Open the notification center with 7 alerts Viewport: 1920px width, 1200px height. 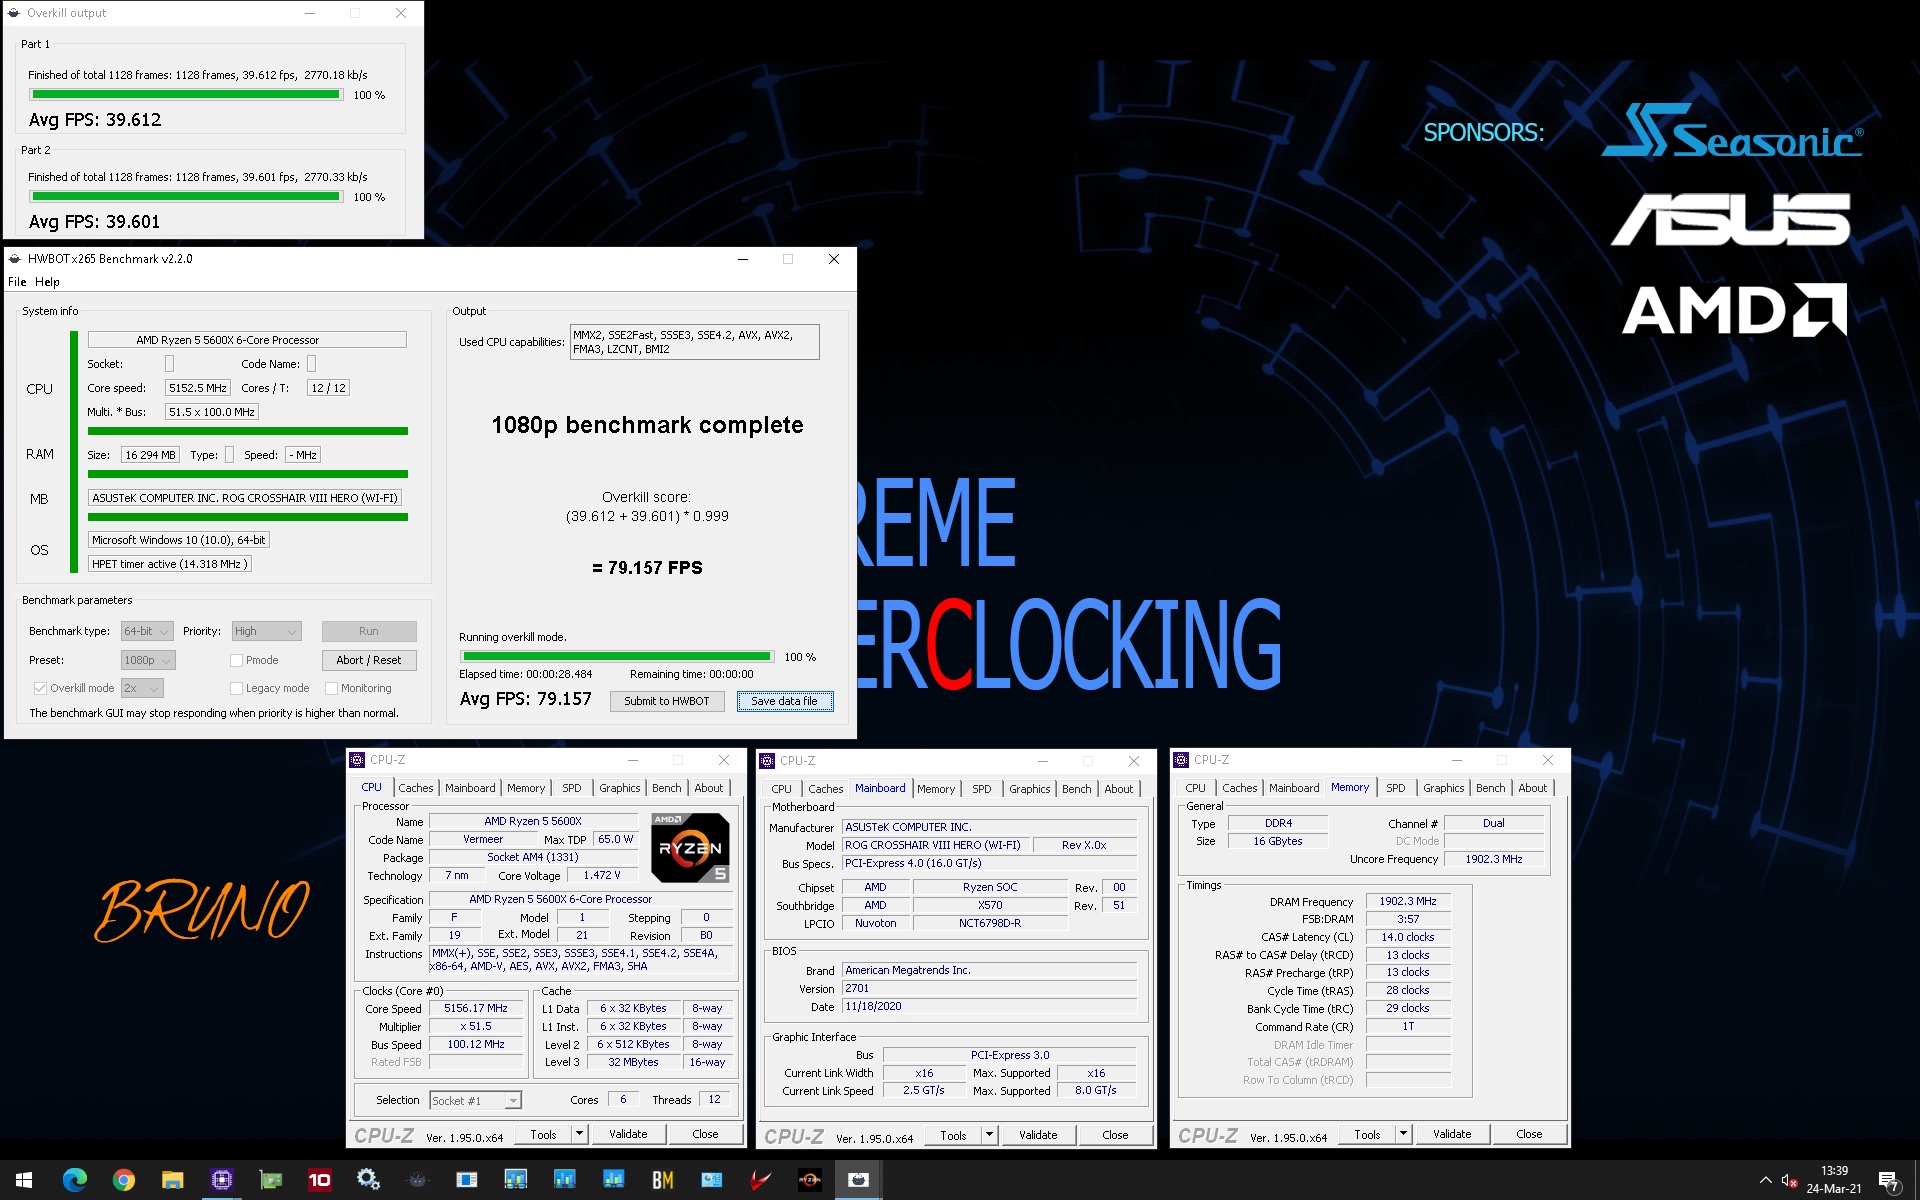click(1888, 1181)
